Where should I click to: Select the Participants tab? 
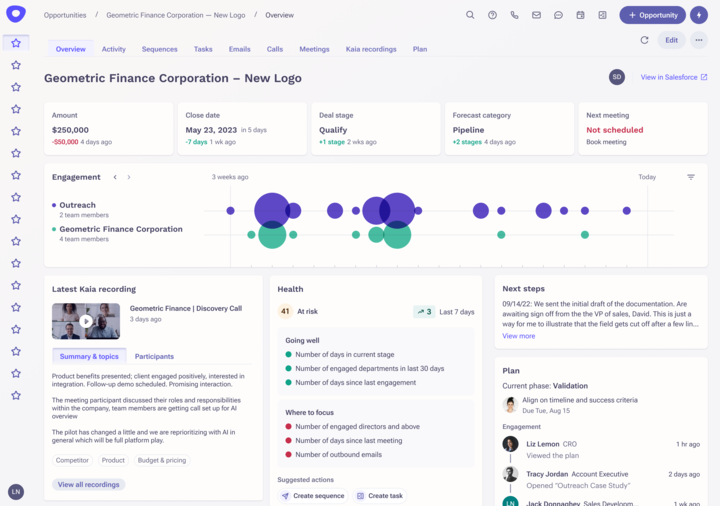[154, 356]
